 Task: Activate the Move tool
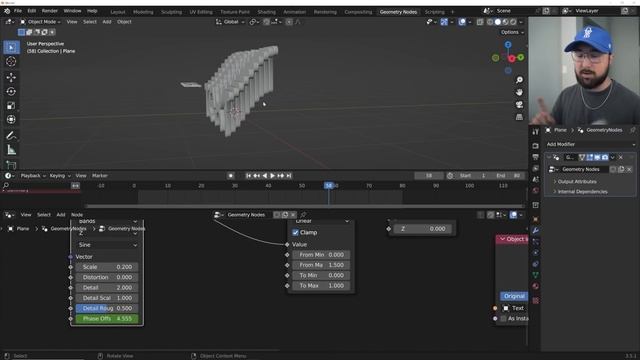coord(11,77)
